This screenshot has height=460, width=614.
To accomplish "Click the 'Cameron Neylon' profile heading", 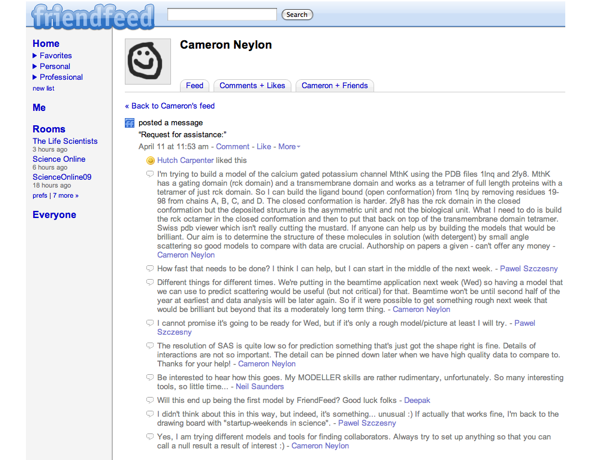I will pyautogui.click(x=226, y=45).
